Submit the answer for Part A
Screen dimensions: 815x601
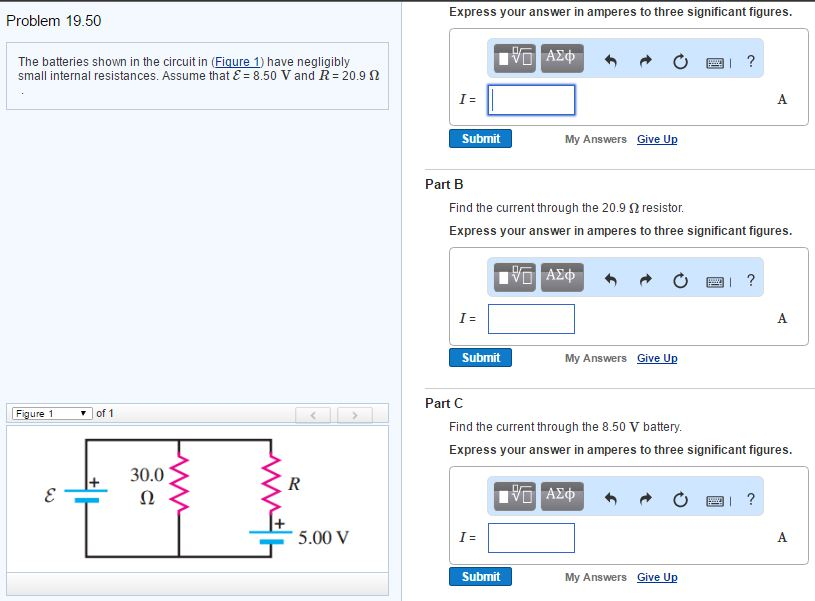(480, 138)
